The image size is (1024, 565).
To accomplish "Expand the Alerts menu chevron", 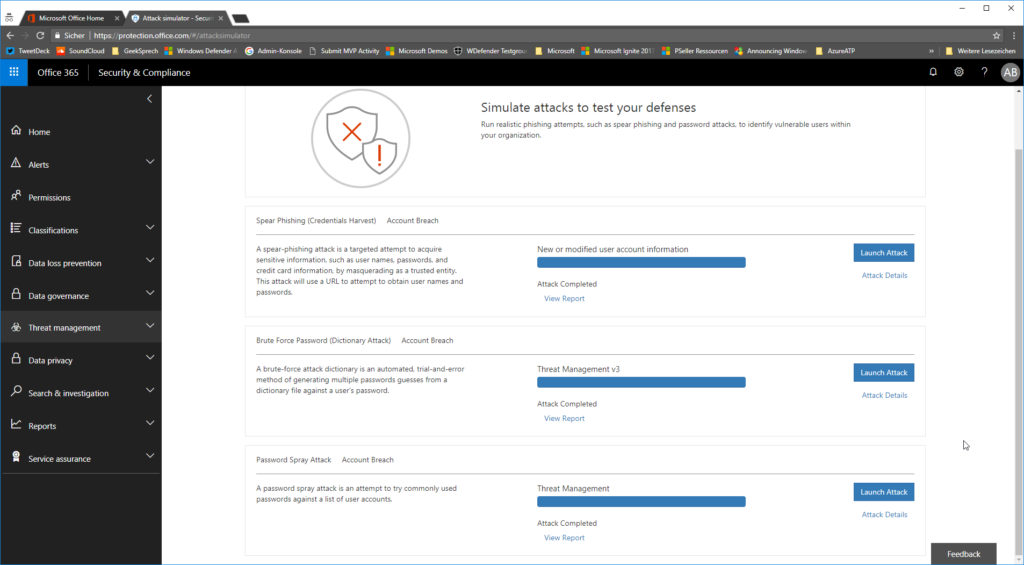I will tap(150, 161).
